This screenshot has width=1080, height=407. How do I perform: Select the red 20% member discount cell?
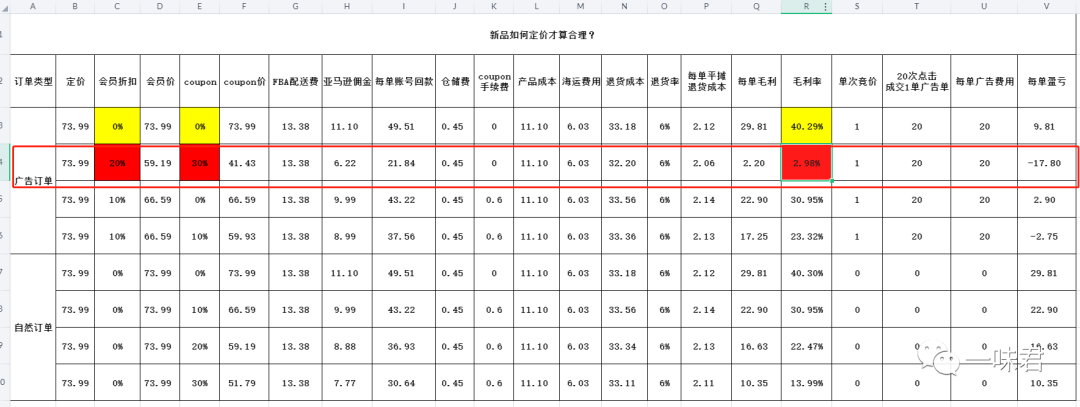coord(117,163)
